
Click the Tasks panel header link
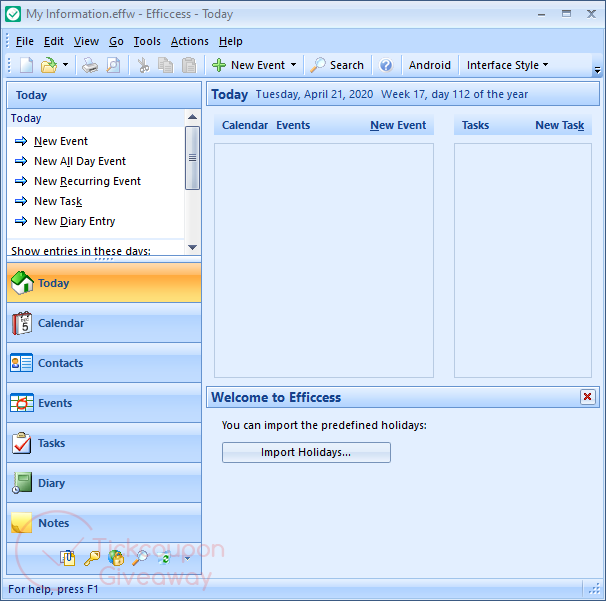[x=475, y=125]
